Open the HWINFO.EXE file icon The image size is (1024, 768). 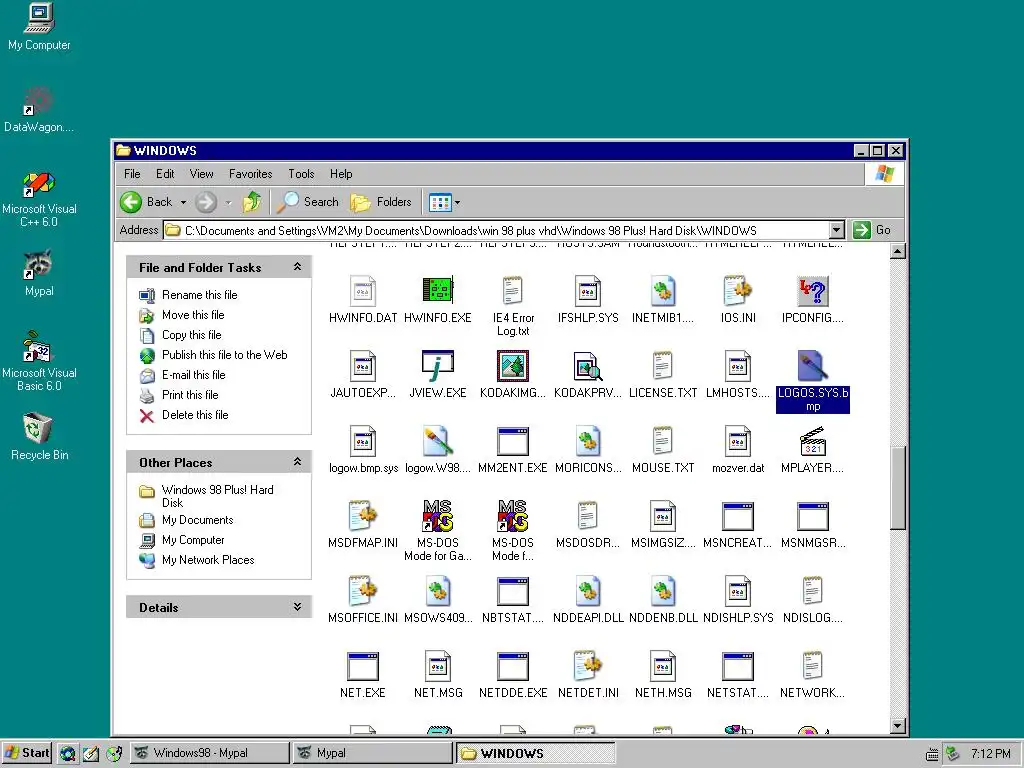click(x=438, y=290)
